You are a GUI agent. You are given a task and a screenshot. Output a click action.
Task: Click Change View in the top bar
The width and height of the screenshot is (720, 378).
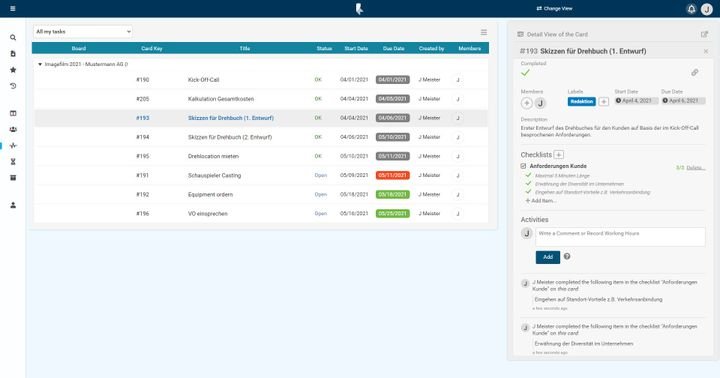554,9
